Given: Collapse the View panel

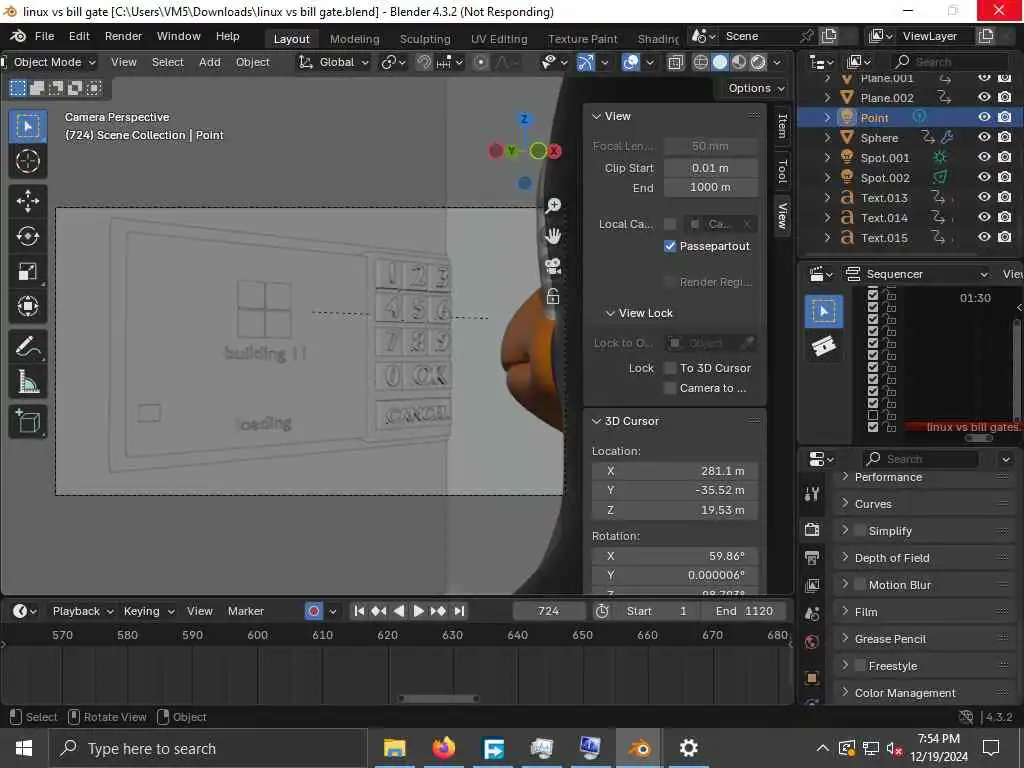Looking at the screenshot, I should pos(596,116).
